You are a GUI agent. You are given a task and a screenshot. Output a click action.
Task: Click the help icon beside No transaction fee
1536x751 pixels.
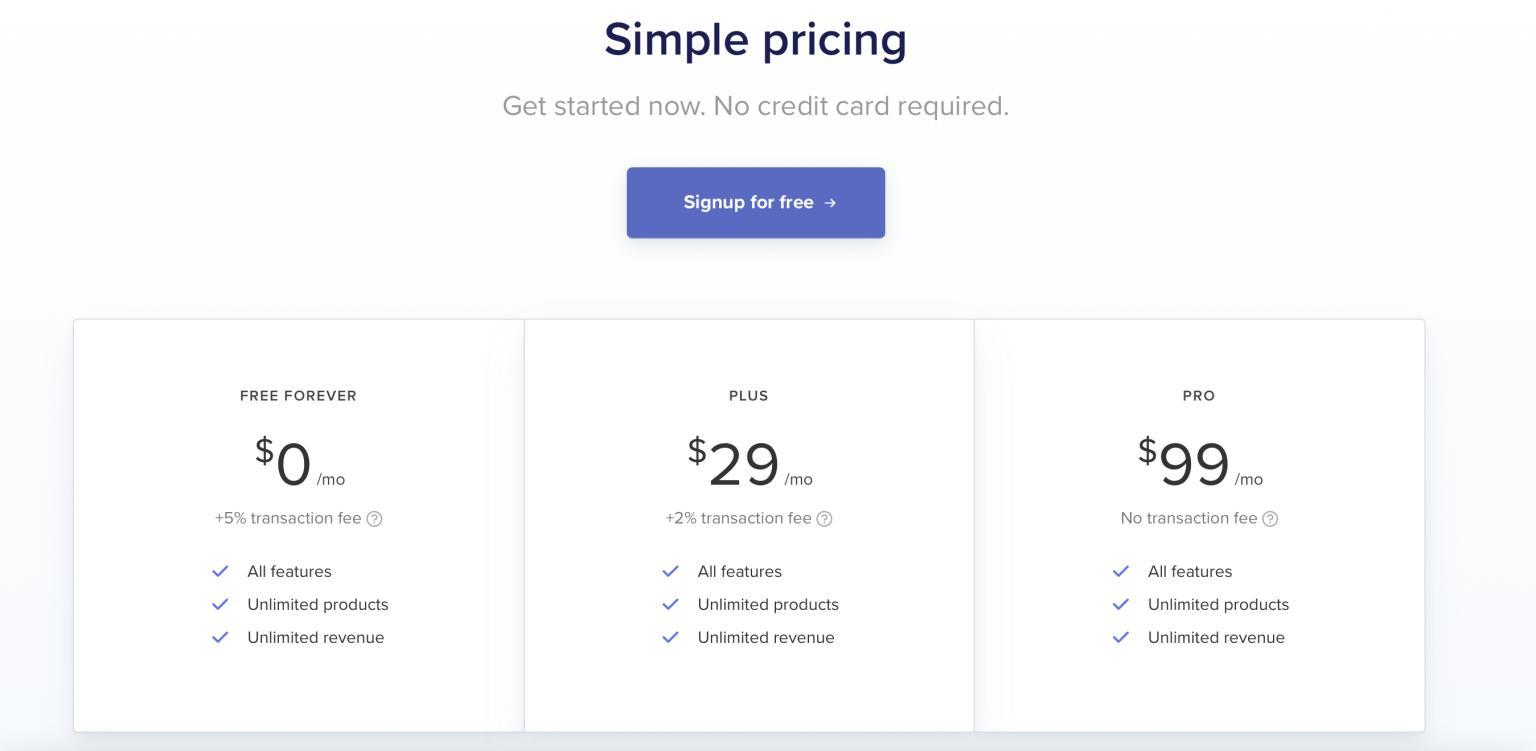pos(1270,518)
